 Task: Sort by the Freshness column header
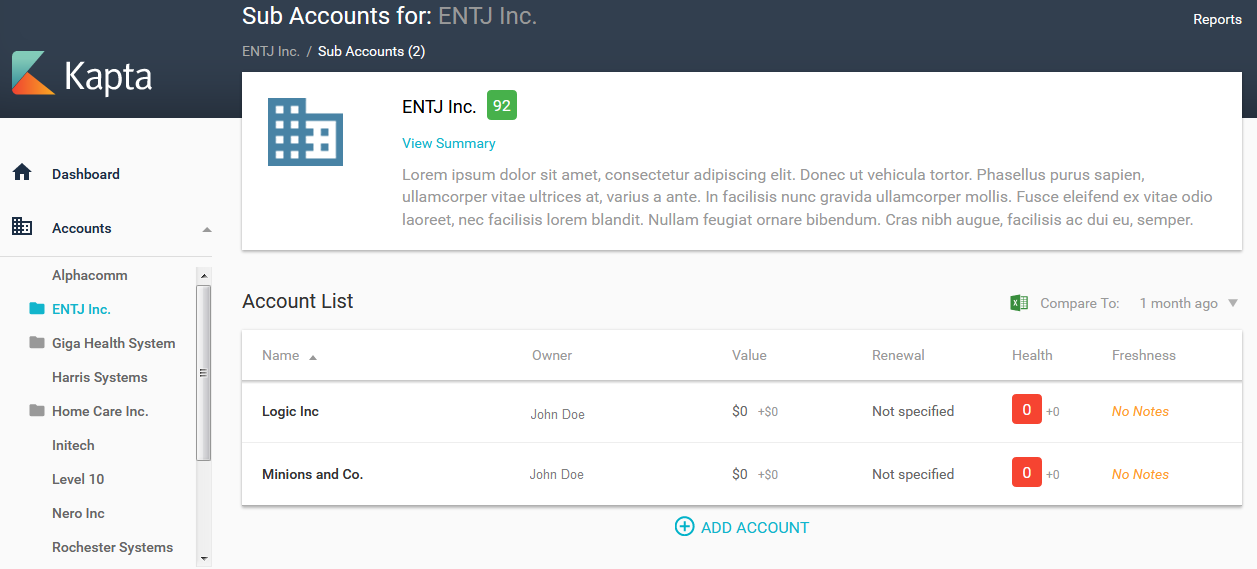coord(1144,355)
